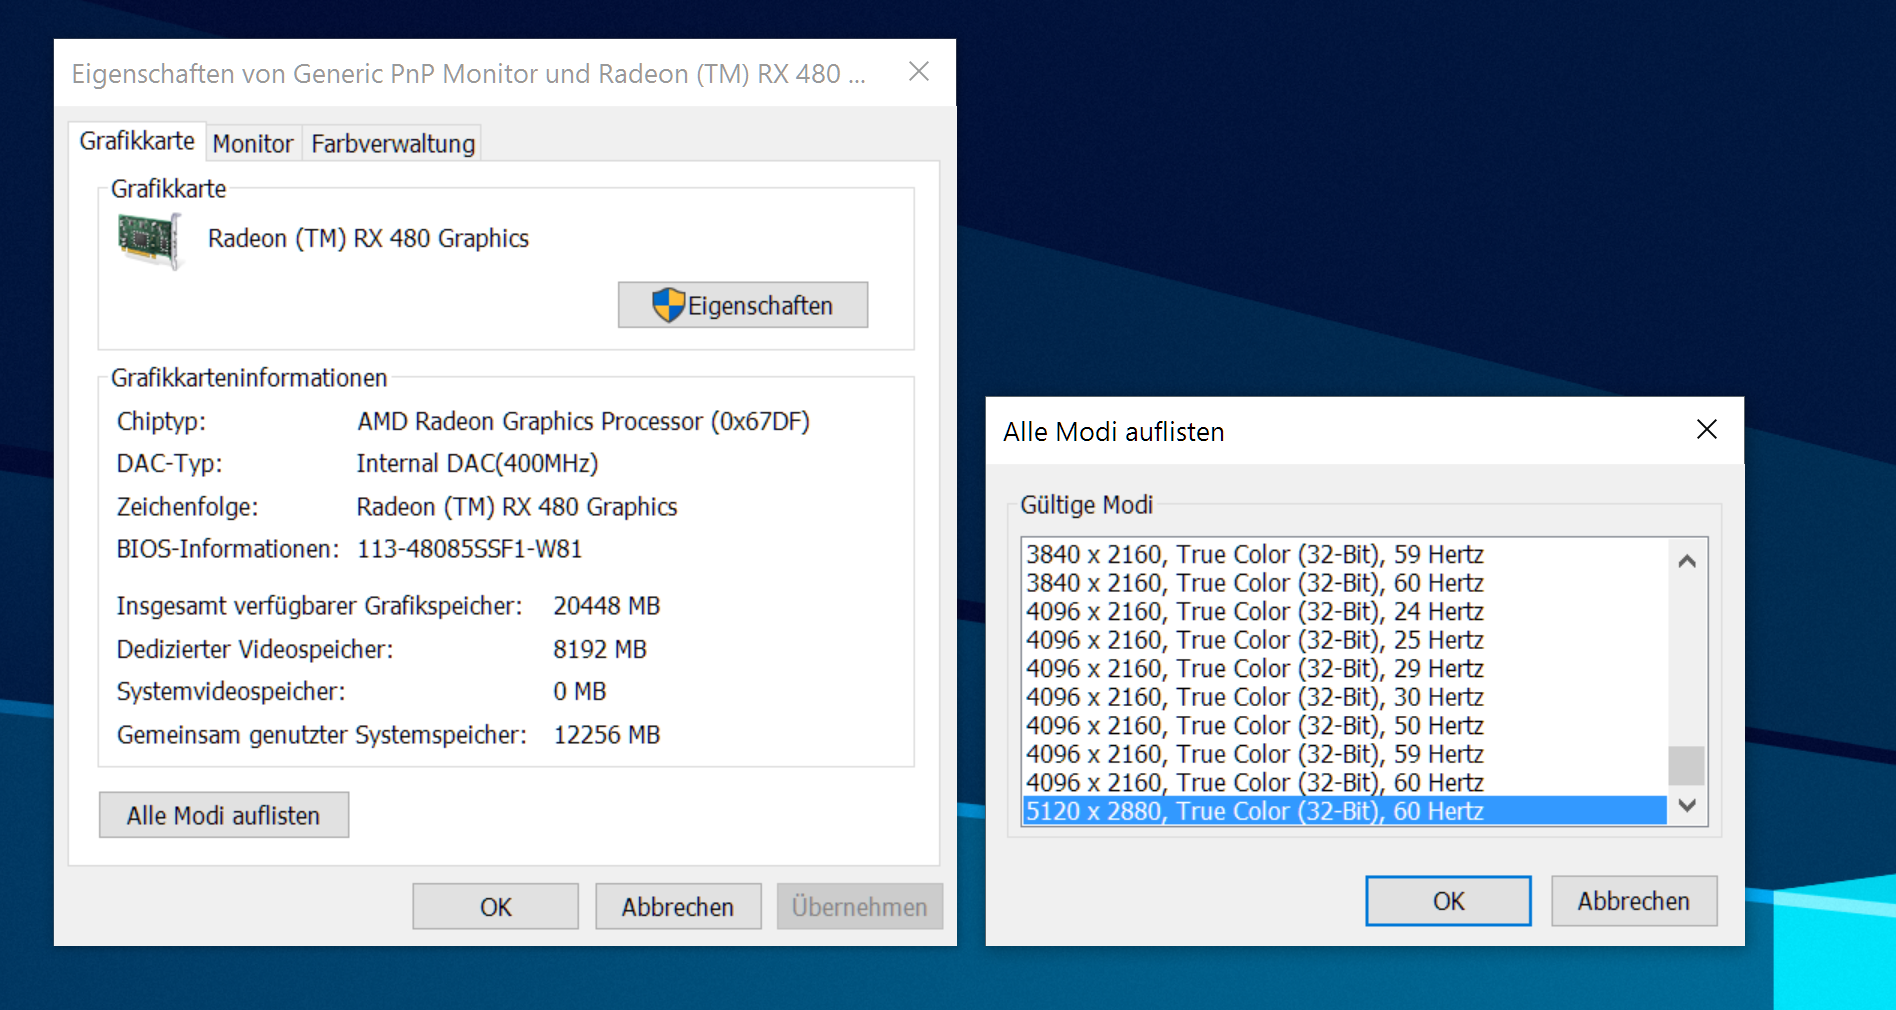
Task: Select mode 3840 x 2160, 60 Hertz
Action: [1344, 583]
